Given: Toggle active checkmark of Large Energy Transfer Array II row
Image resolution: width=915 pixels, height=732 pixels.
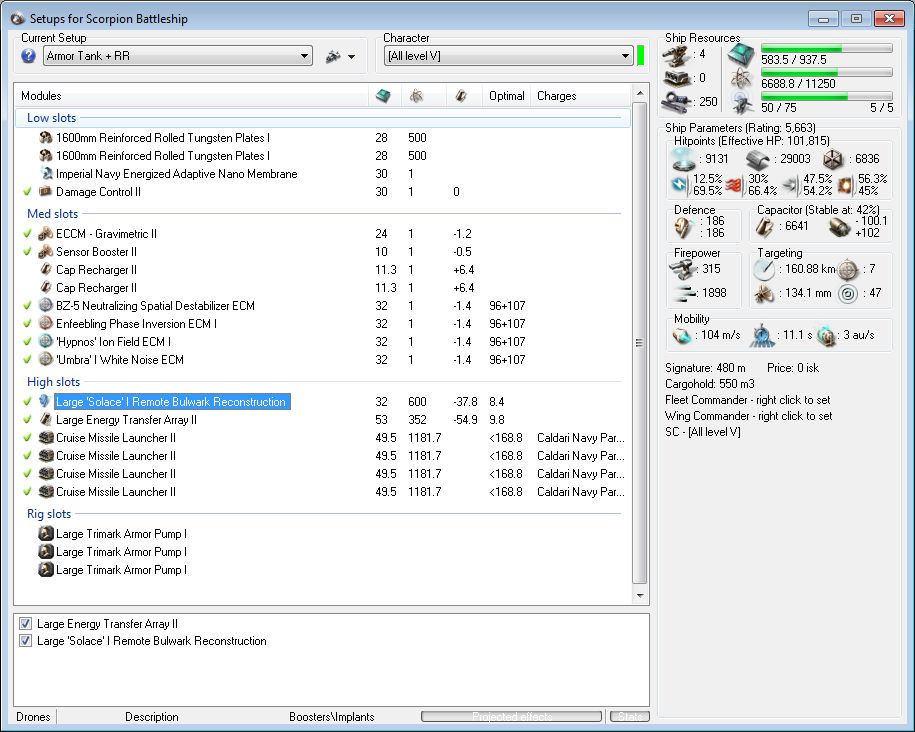Looking at the screenshot, I should tap(27, 419).
